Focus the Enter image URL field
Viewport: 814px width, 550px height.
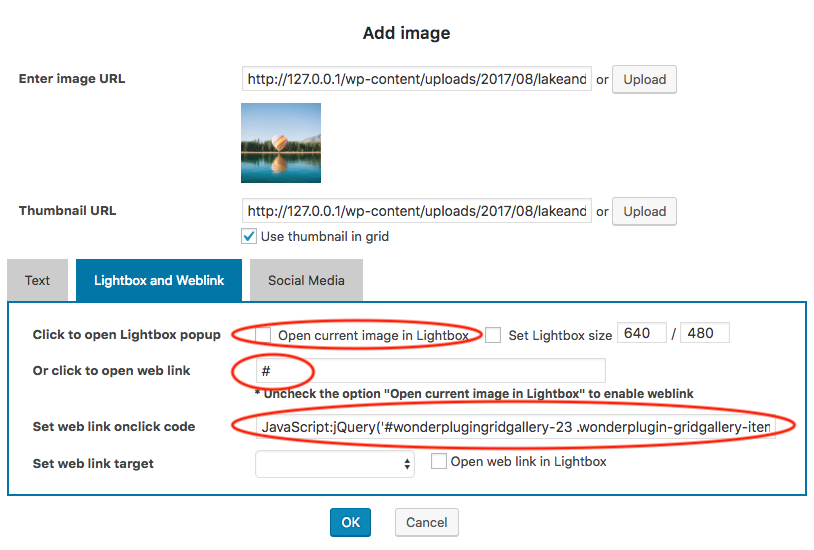tap(417, 79)
